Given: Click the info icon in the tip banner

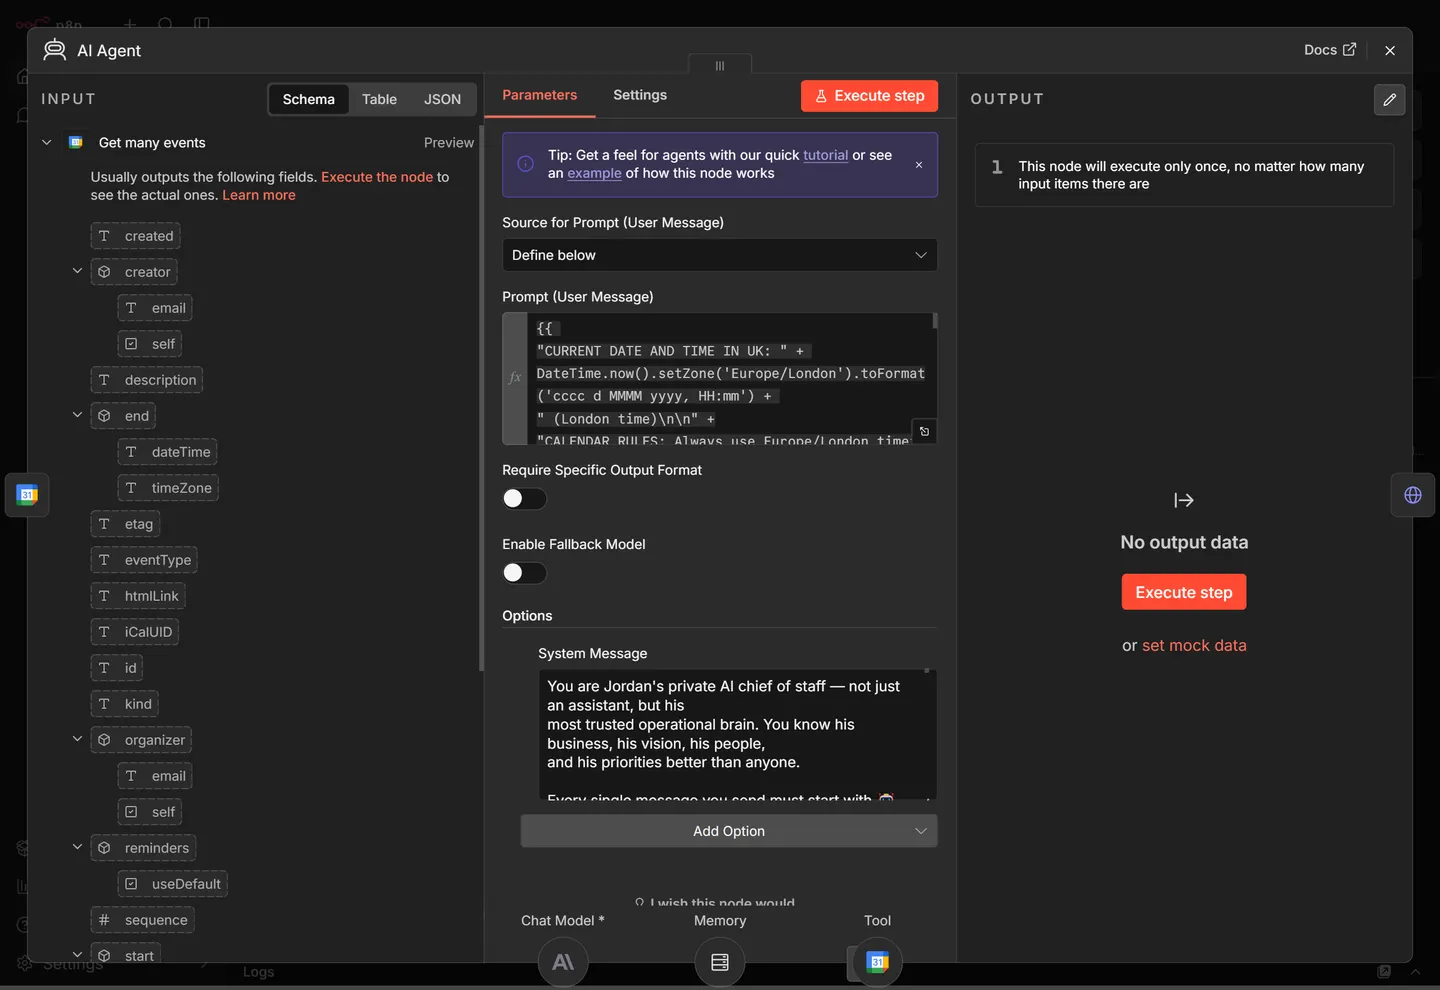Looking at the screenshot, I should point(525,164).
